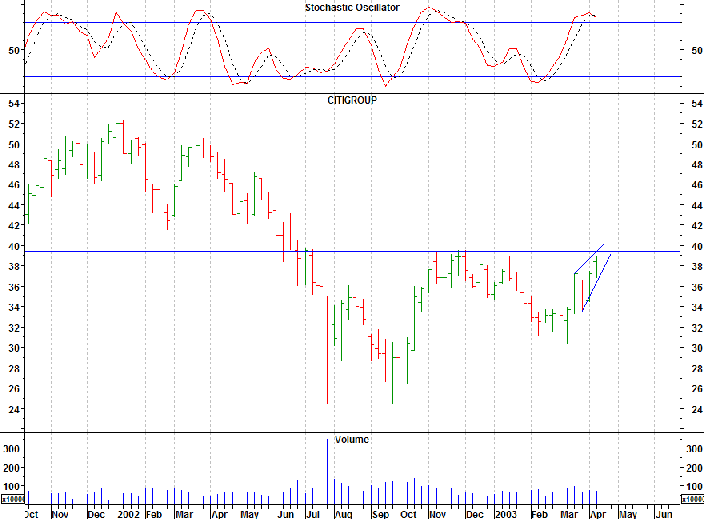704x520 pixels.
Task: Click the left volume axis label 300
Action: click(11, 449)
